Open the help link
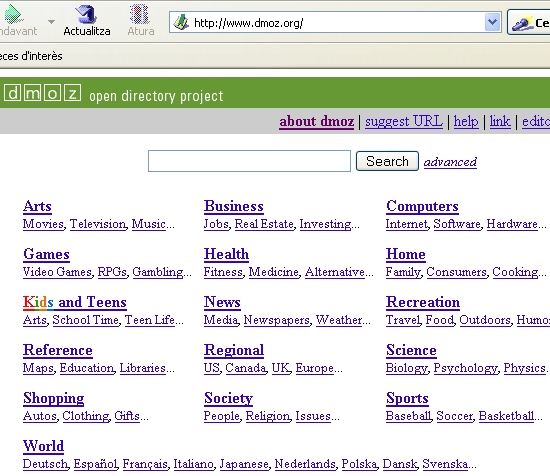Image resolution: width=550 pixels, height=476 pixels. tap(466, 121)
